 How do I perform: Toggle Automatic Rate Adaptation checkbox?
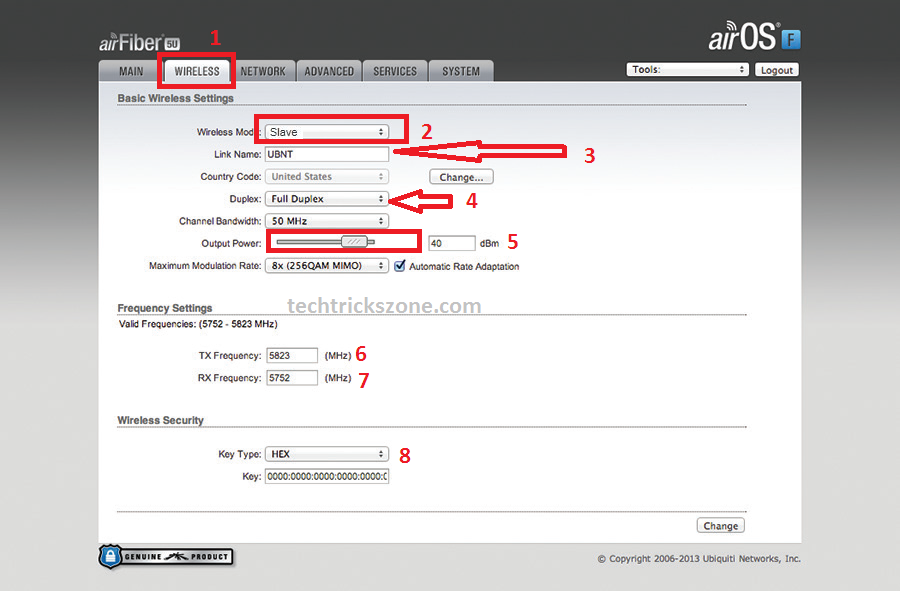pyautogui.click(x=400, y=266)
